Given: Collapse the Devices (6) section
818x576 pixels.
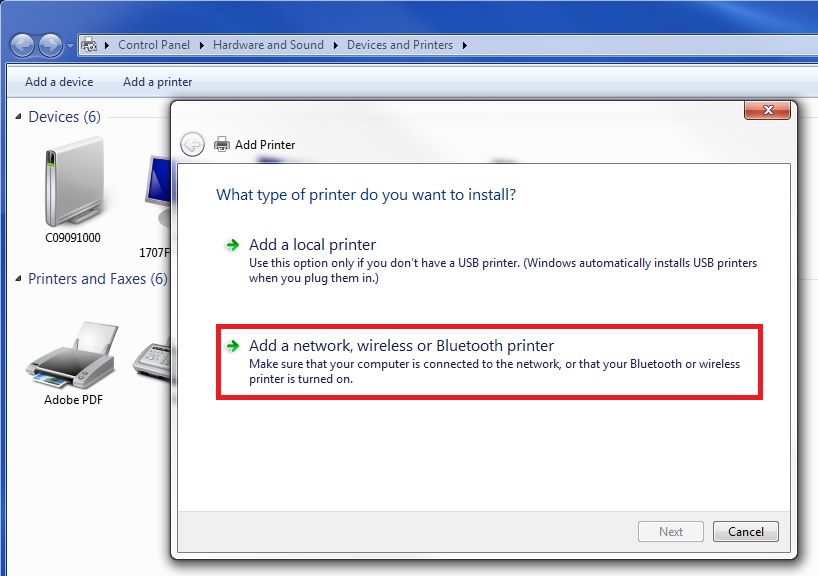Looking at the screenshot, I should pos(18,117).
